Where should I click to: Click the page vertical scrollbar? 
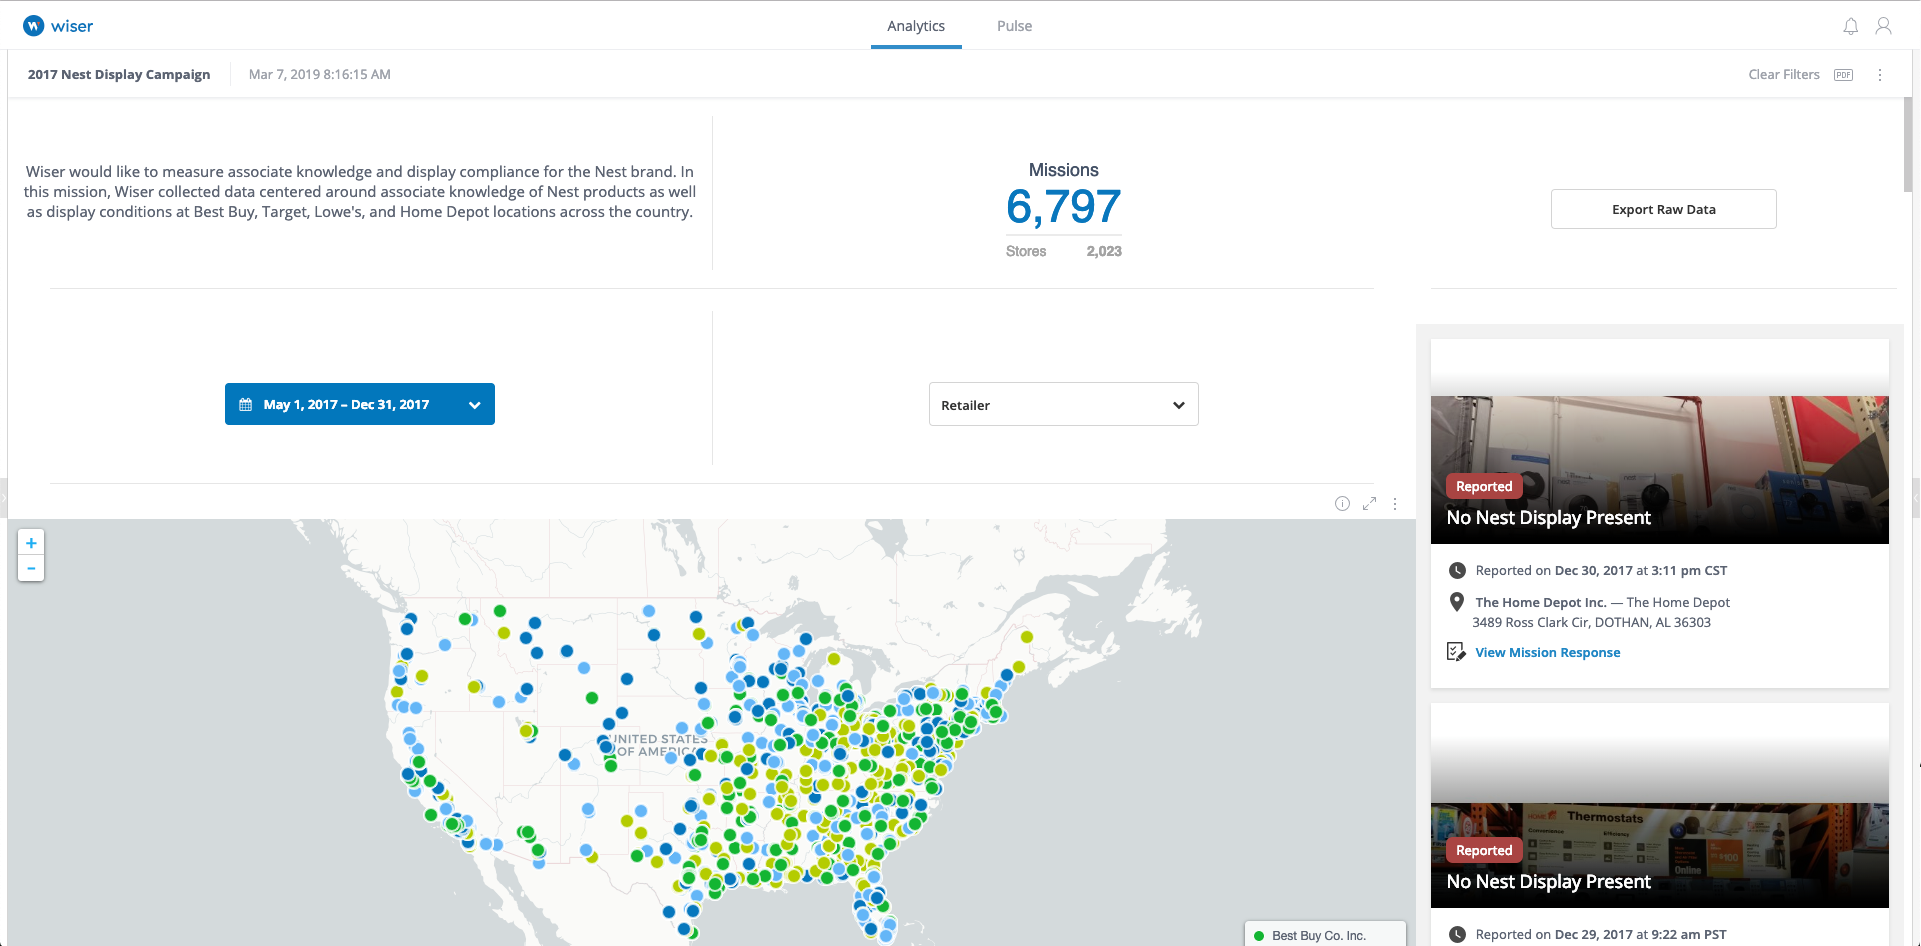tap(1908, 144)
